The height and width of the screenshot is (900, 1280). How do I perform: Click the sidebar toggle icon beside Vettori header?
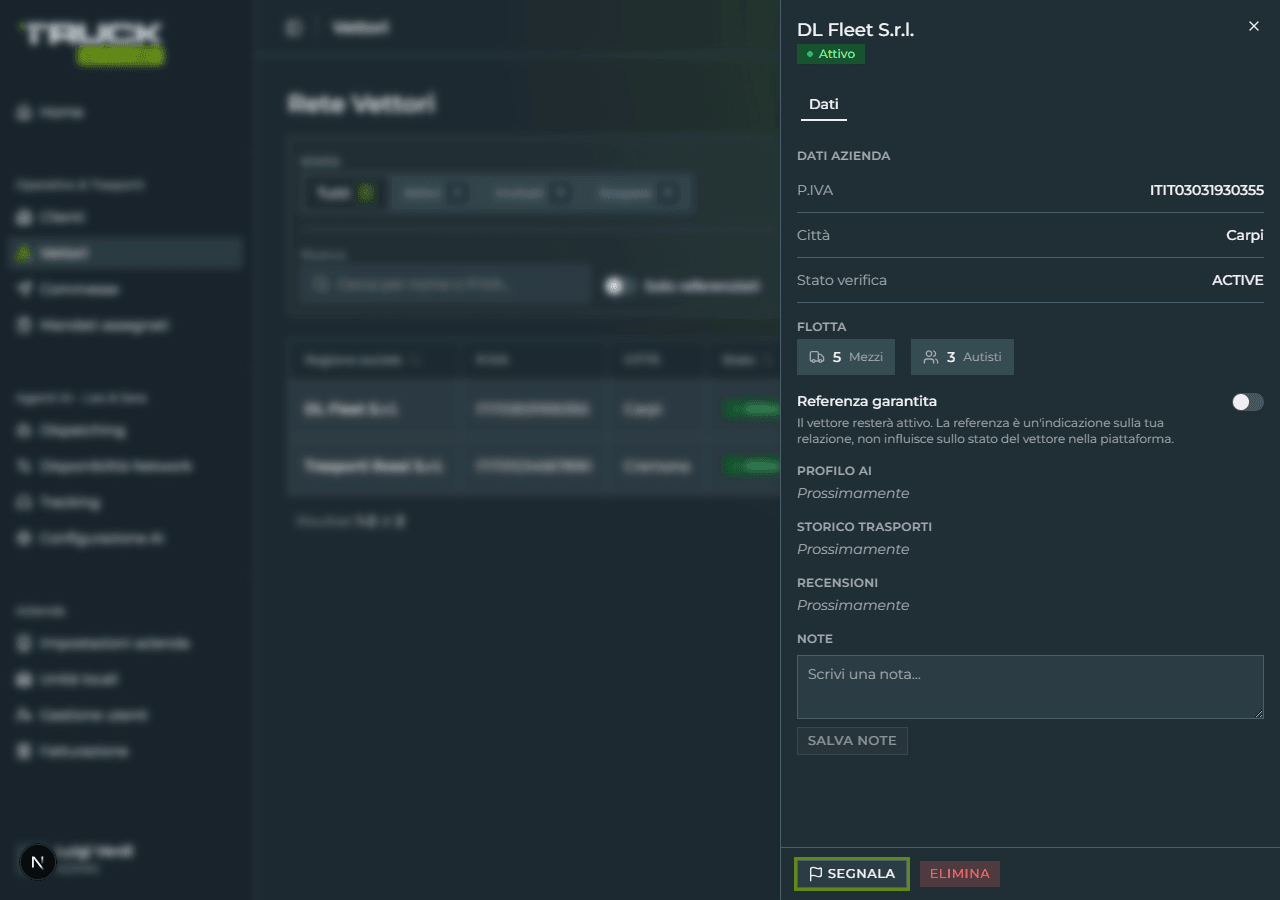point(293,28)
